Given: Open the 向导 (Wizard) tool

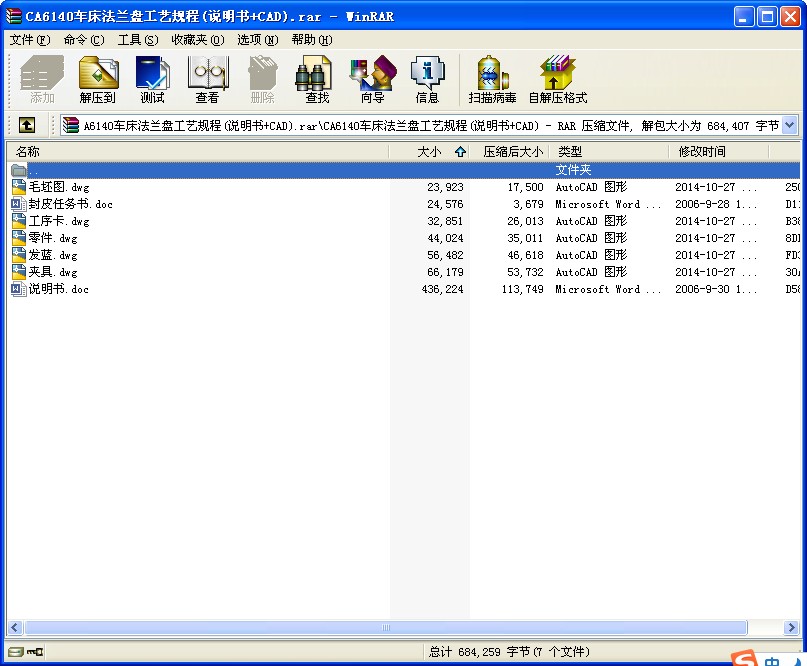Looking at the screenshot, I should [x=372, y=79].
